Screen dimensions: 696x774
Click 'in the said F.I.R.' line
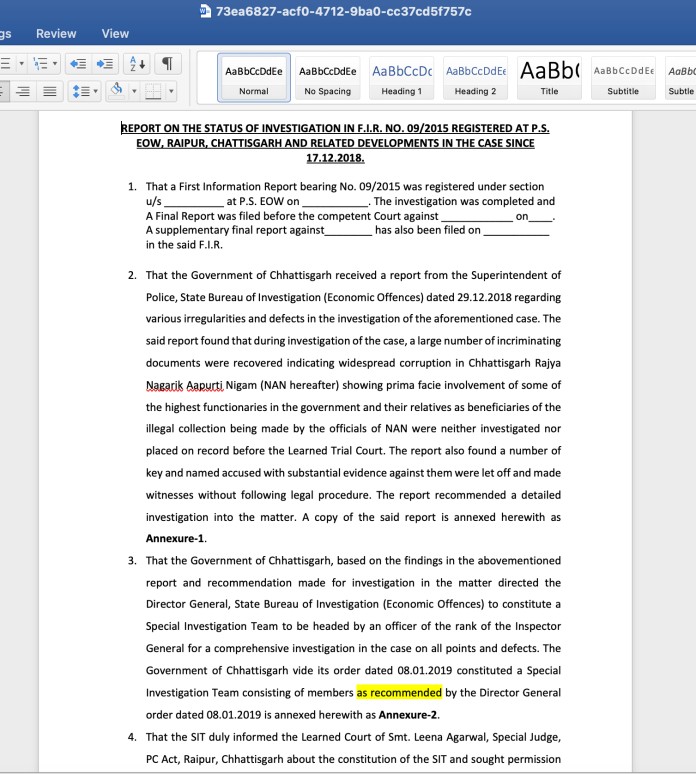pyautogui.click(x=184, y=245)
